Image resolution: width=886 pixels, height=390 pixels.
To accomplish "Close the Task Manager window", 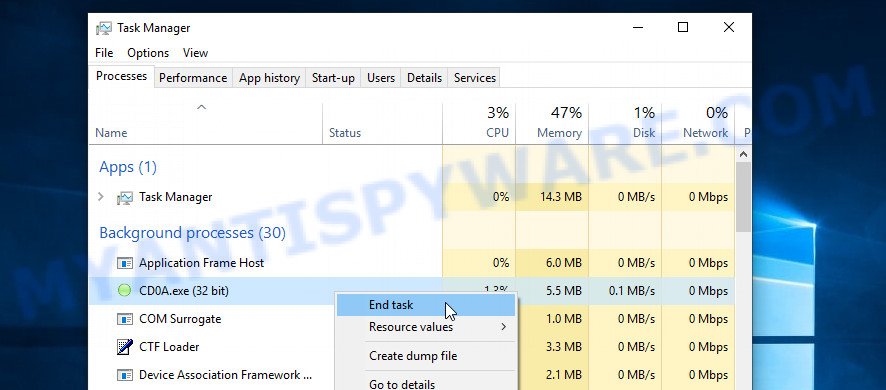I will pyautogui.click(x=729, y=27).
